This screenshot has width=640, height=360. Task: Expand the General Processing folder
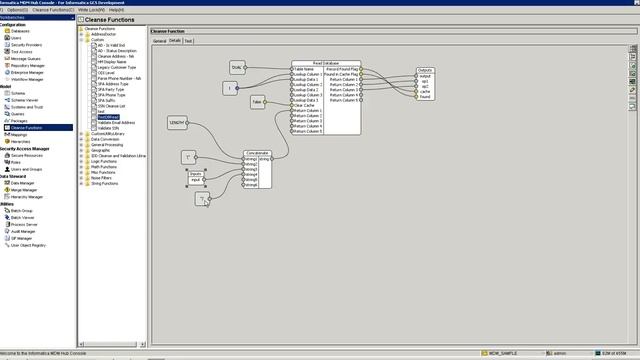pos(81,145)
